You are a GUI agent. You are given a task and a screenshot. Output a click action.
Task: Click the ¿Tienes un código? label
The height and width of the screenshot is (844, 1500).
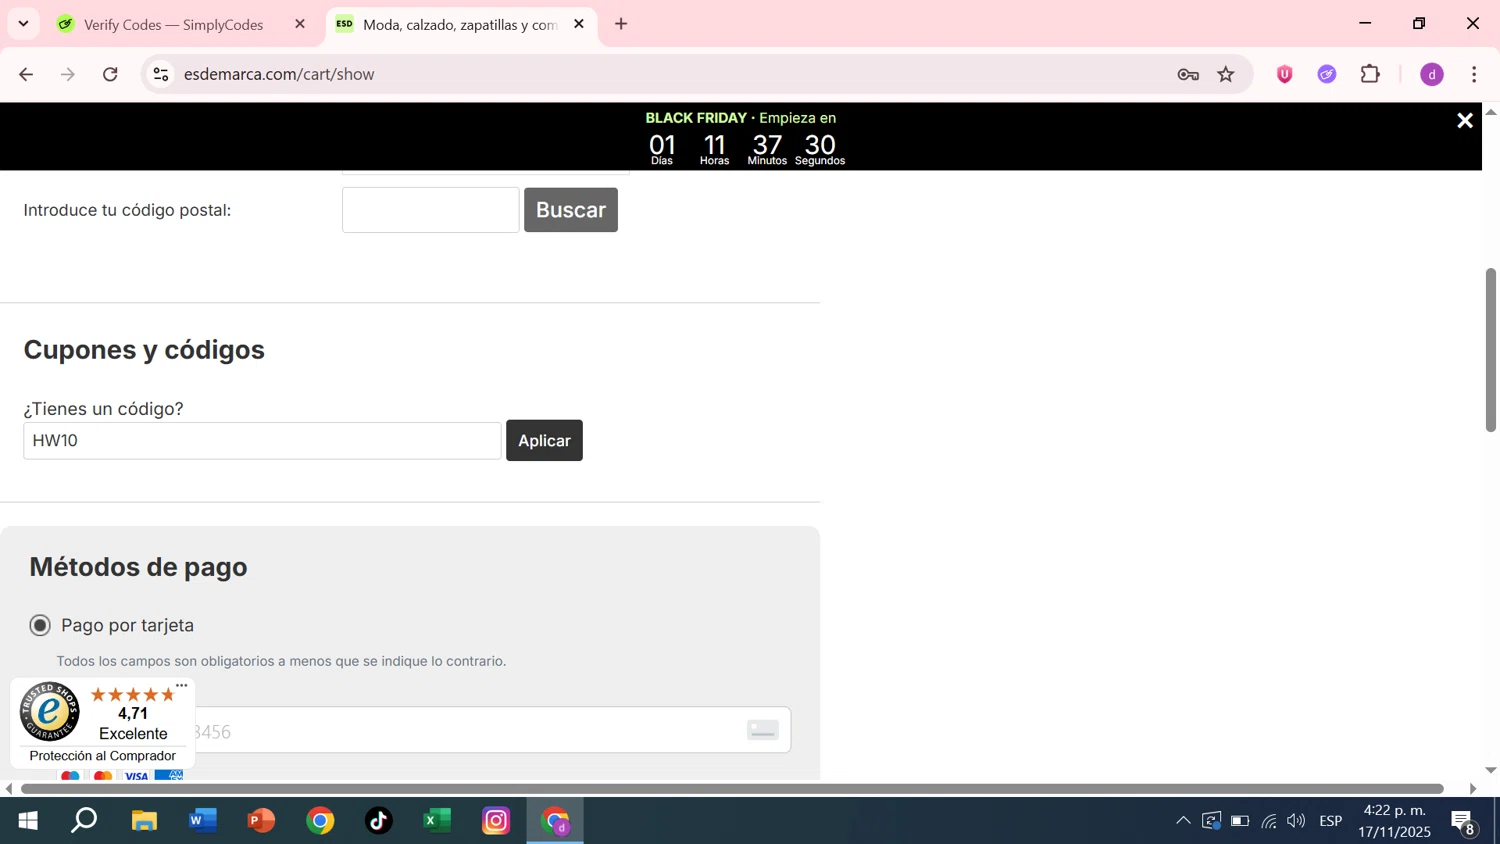103,409
